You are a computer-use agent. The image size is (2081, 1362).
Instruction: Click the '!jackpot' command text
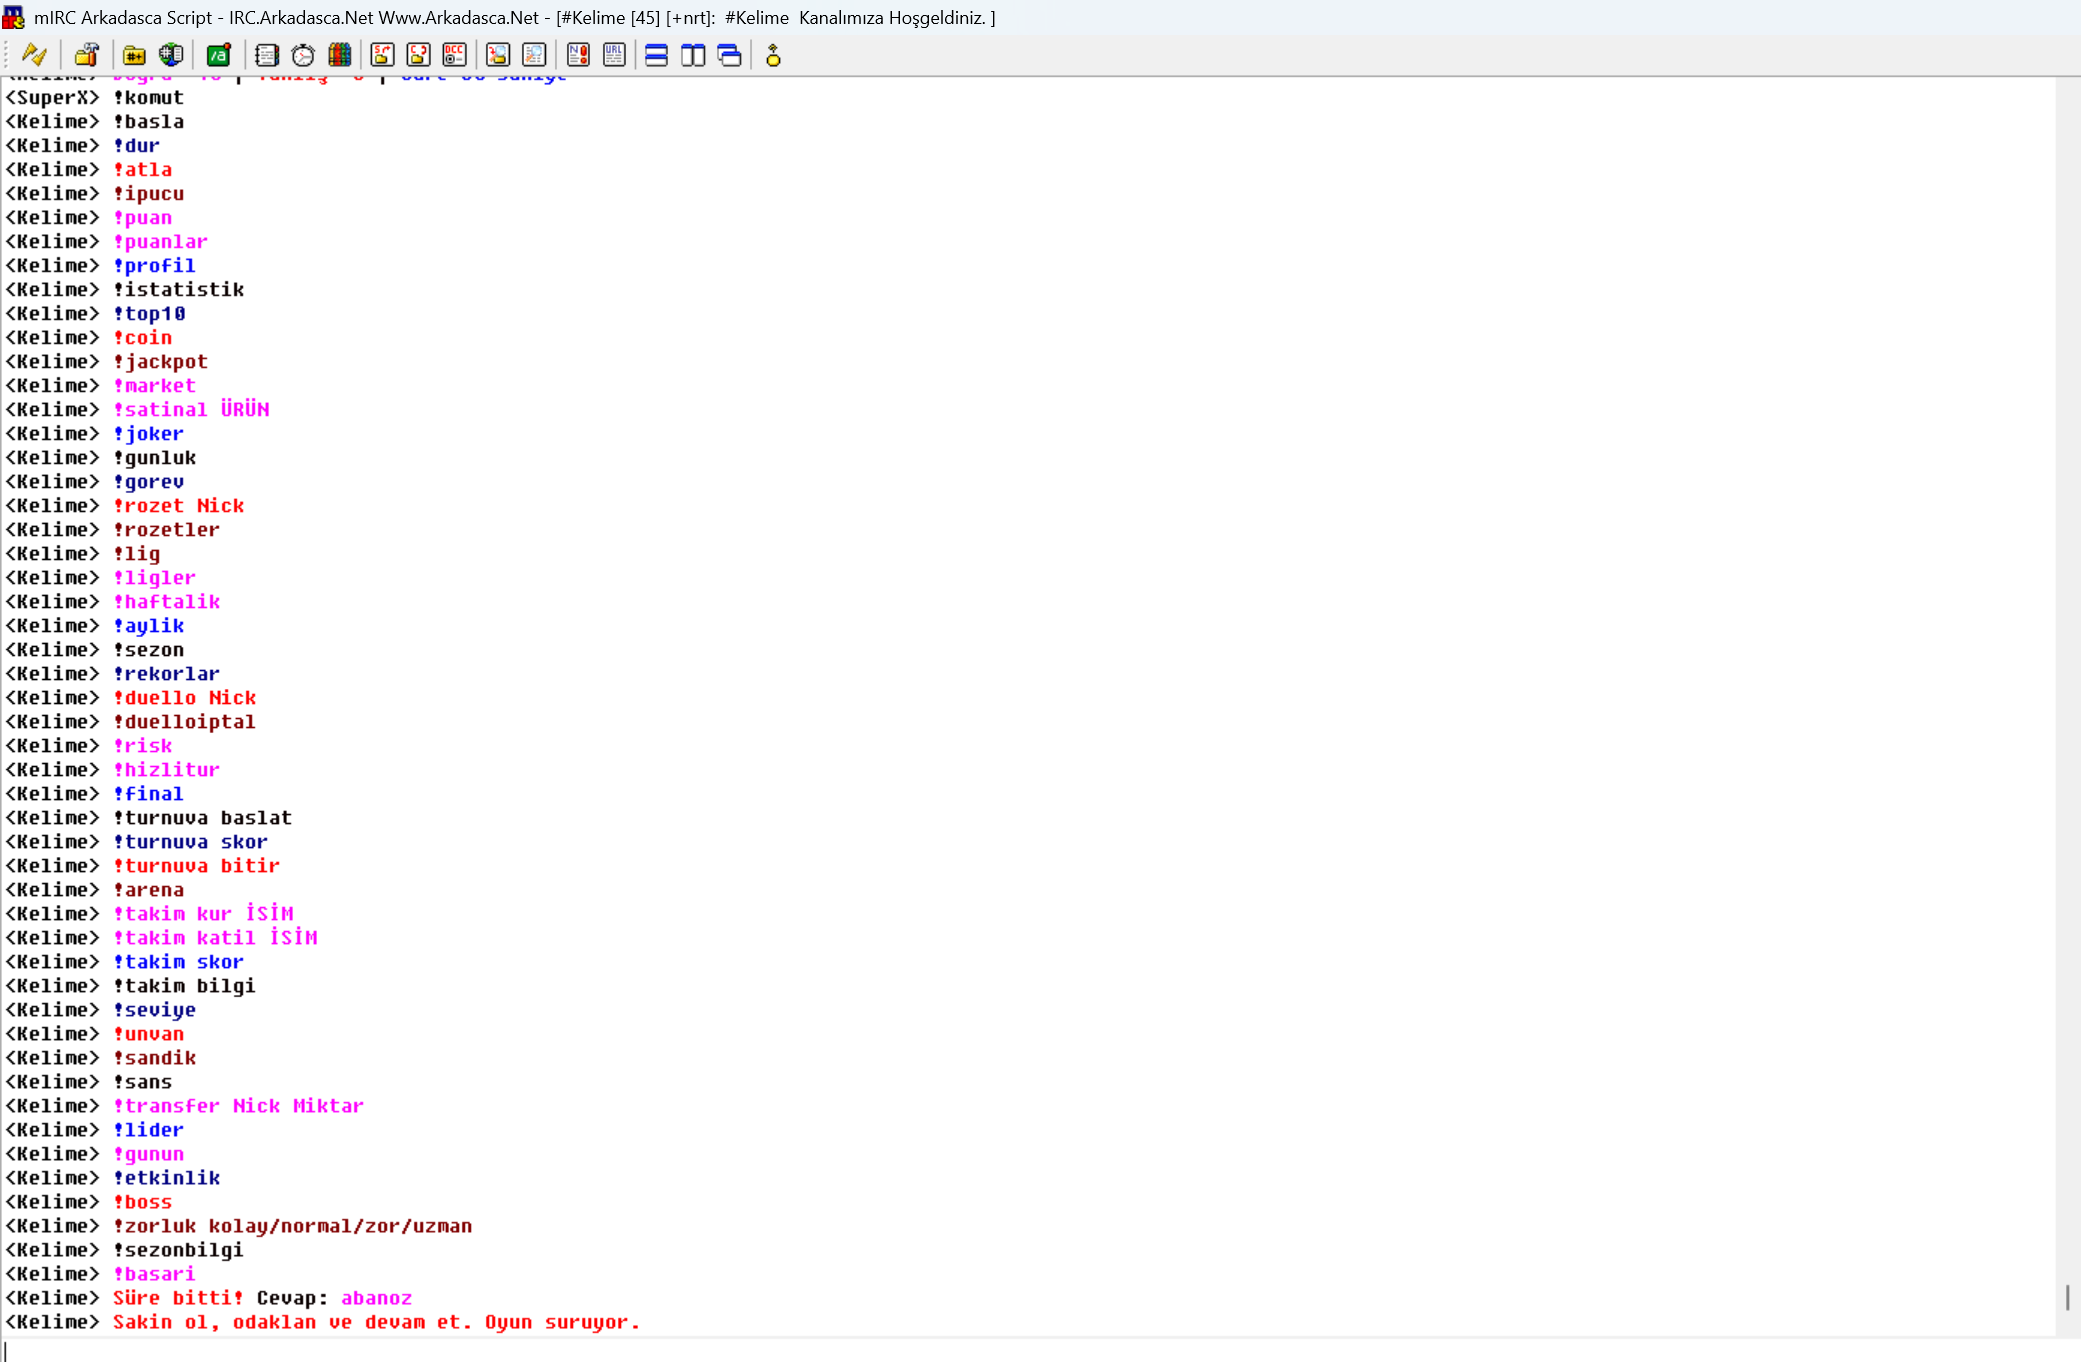(160, 362)
